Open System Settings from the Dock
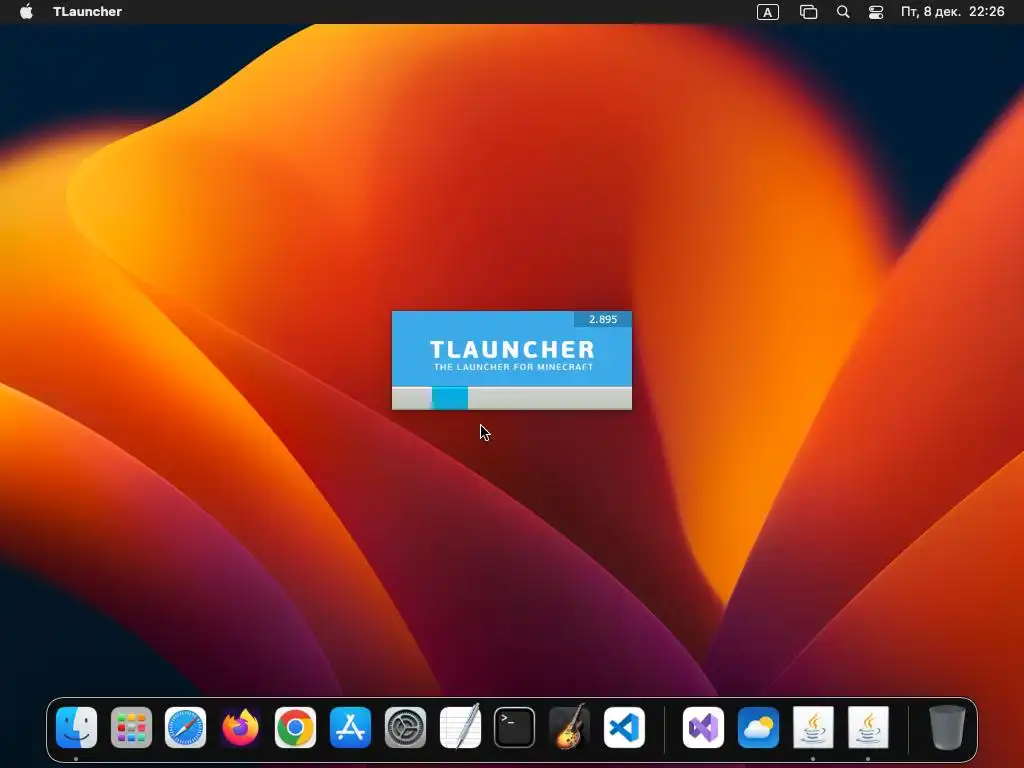The image size is (1024, 768). click(405, 728)
